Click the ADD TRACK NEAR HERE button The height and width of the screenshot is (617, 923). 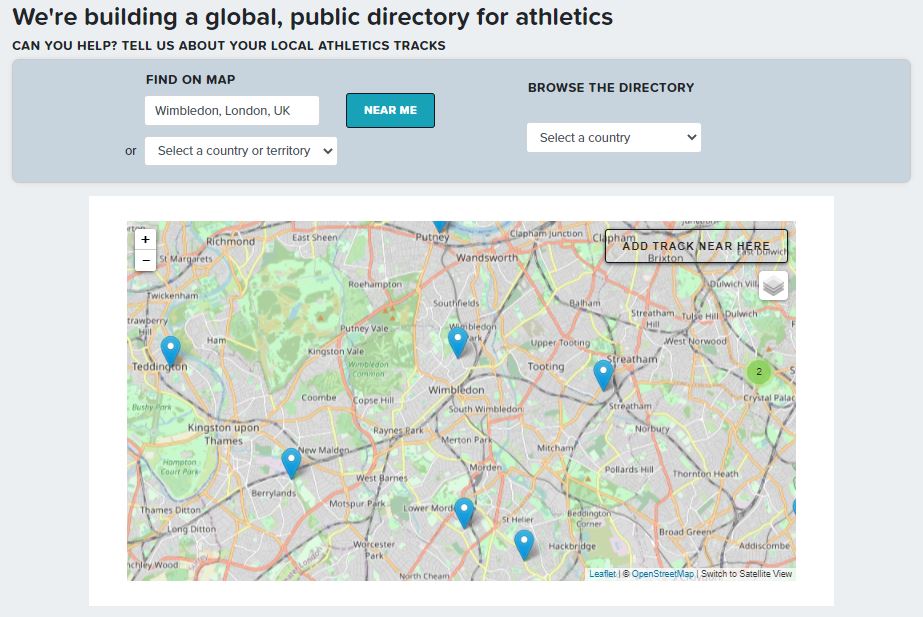[x=696, y=246]
